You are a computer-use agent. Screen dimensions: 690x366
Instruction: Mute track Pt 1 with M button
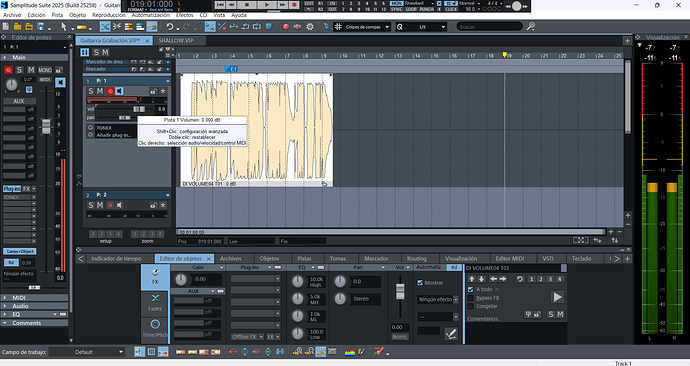(100, 91)
